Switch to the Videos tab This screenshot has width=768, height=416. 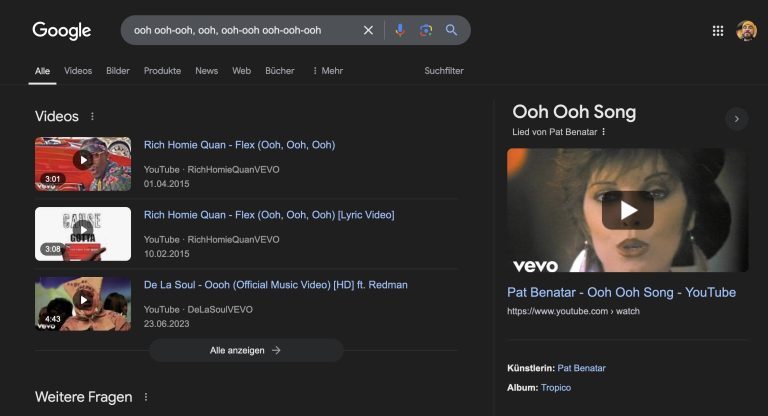tap(78, 71)
